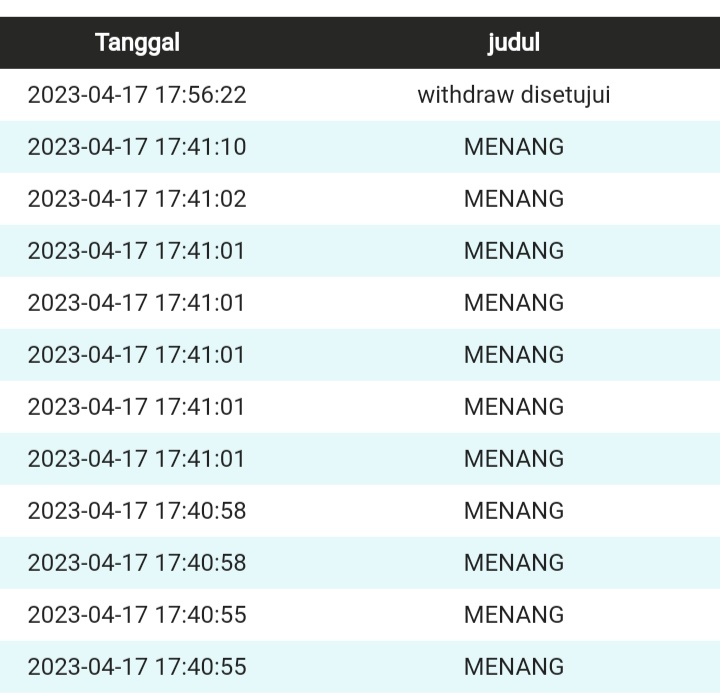The width and height of the screenshot is (720, 697).
Task: Click MENANG in the 17:41:02 row
Action: tap(514, 199)
